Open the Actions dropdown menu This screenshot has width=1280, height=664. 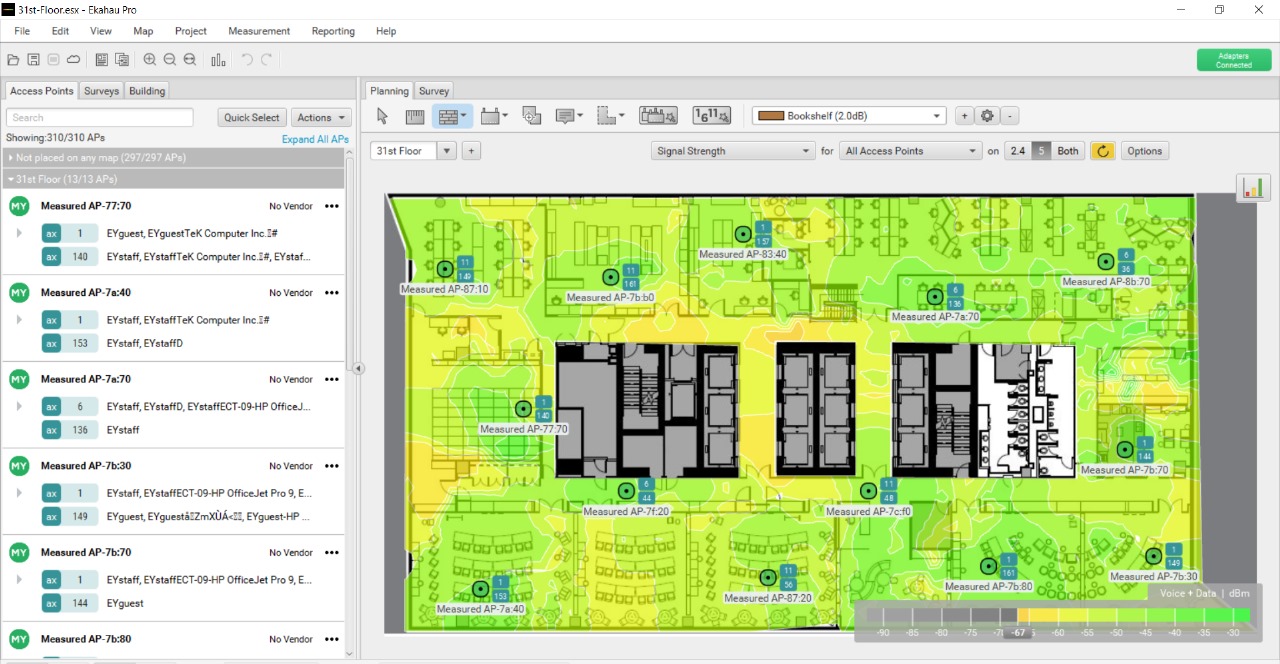(x=321, y=118)
